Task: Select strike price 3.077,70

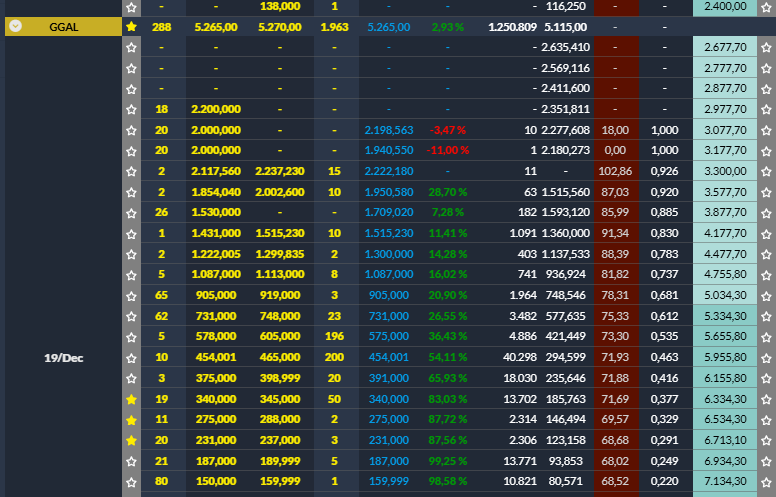Action: [x=725, y=130]
